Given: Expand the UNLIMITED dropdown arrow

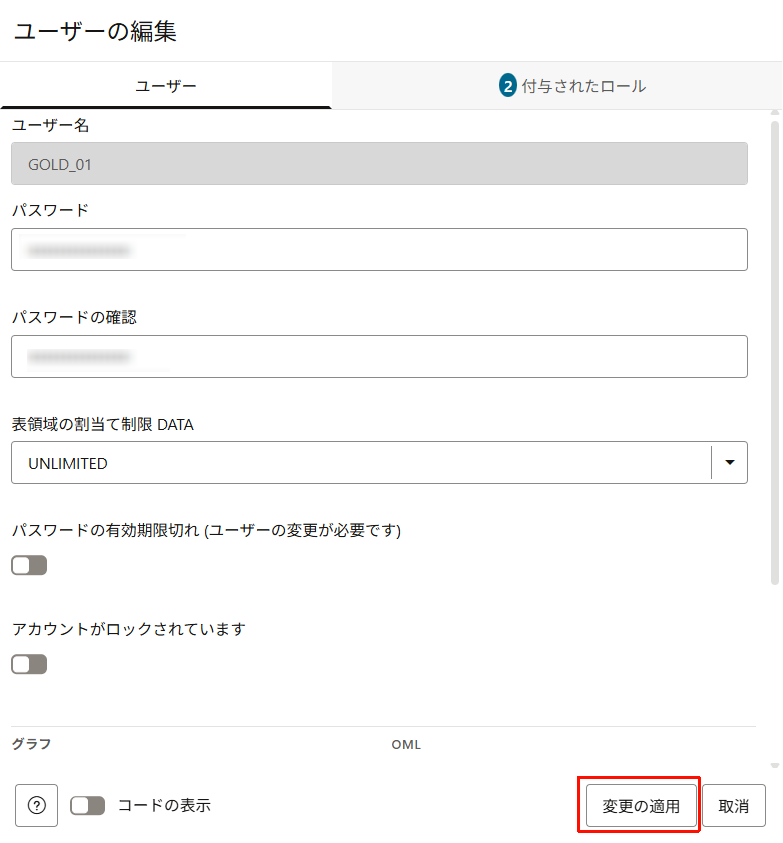Looking at the screenshot, I should coord(730,462).
